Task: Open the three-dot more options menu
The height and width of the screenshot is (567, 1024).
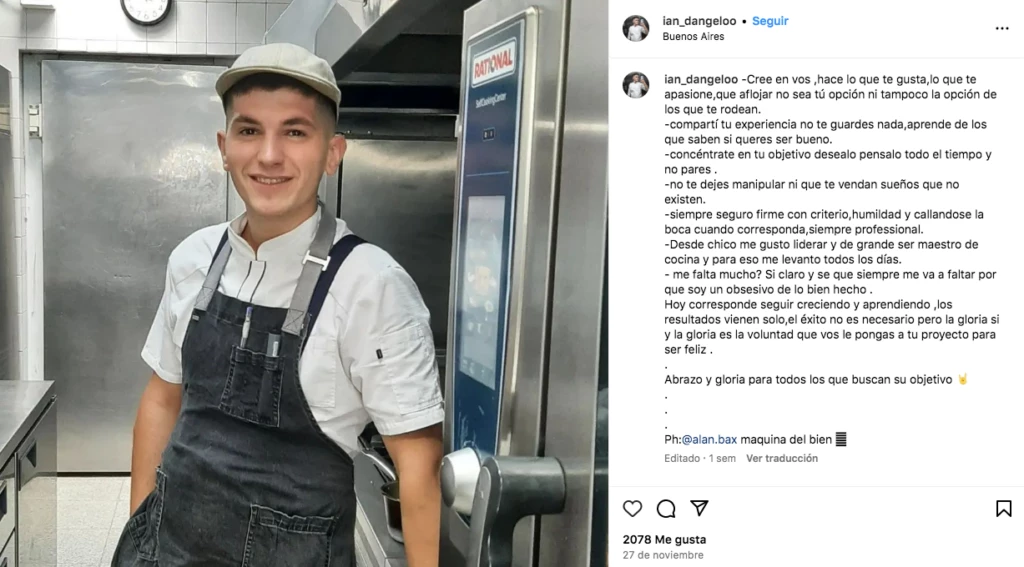Action: (1002, 28)
